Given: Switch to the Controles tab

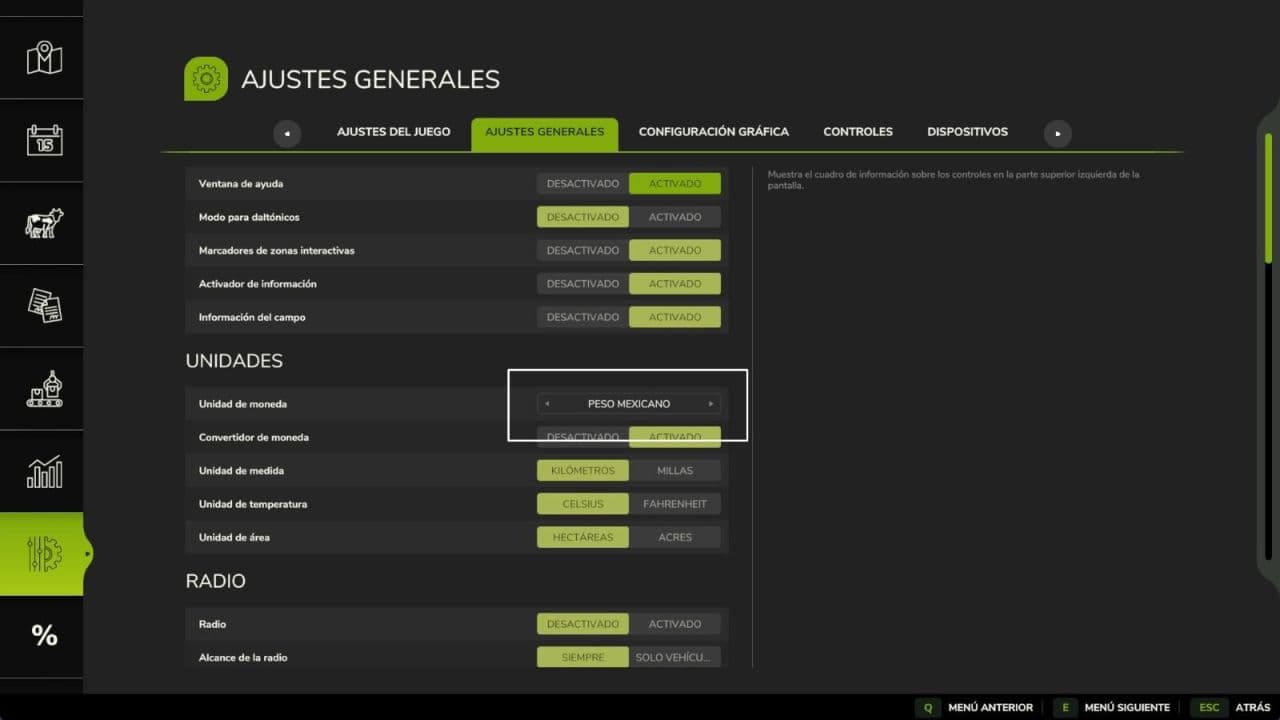Looking at the screenshot, I should [x=858, y=132].
